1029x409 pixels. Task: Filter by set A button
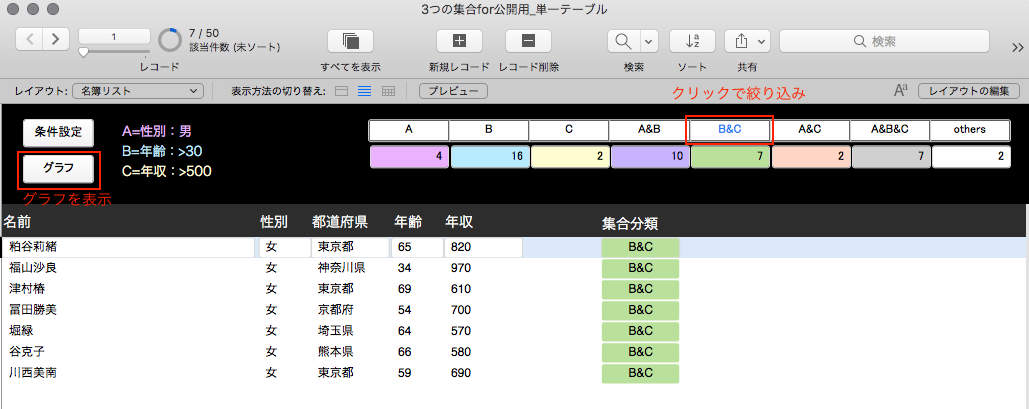(409, 130)
